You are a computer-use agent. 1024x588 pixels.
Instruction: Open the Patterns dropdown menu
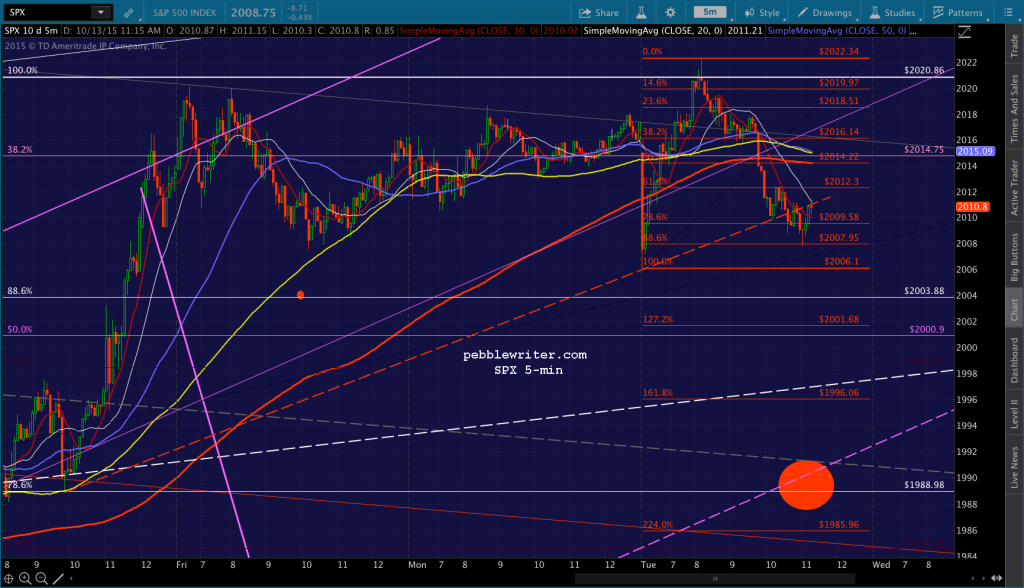957,12
